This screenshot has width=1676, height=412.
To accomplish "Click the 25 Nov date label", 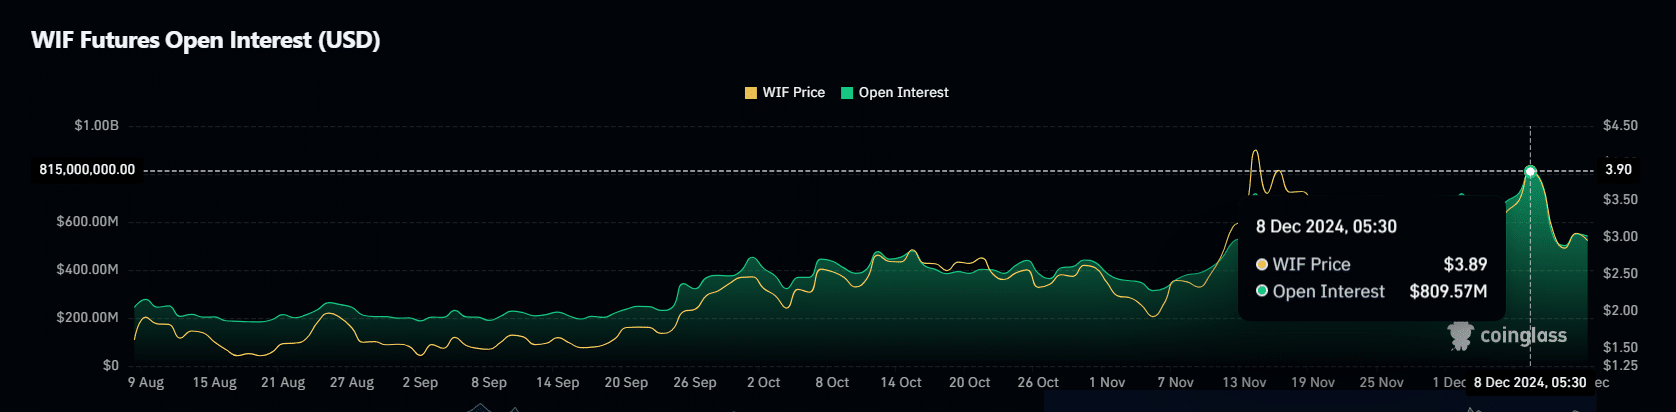I will coord(1381,382).
